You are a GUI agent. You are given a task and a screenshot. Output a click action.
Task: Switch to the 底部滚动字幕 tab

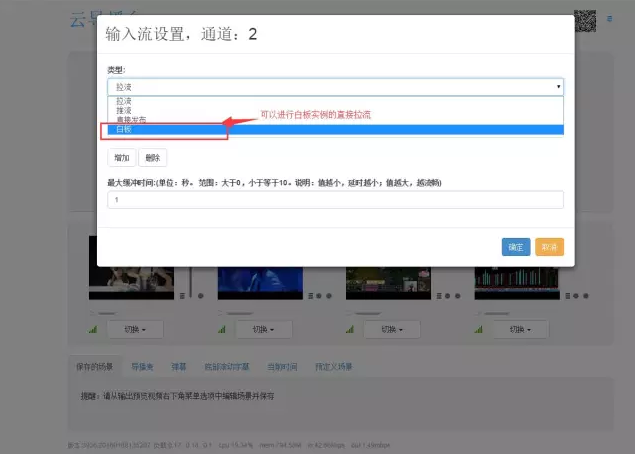227,367
